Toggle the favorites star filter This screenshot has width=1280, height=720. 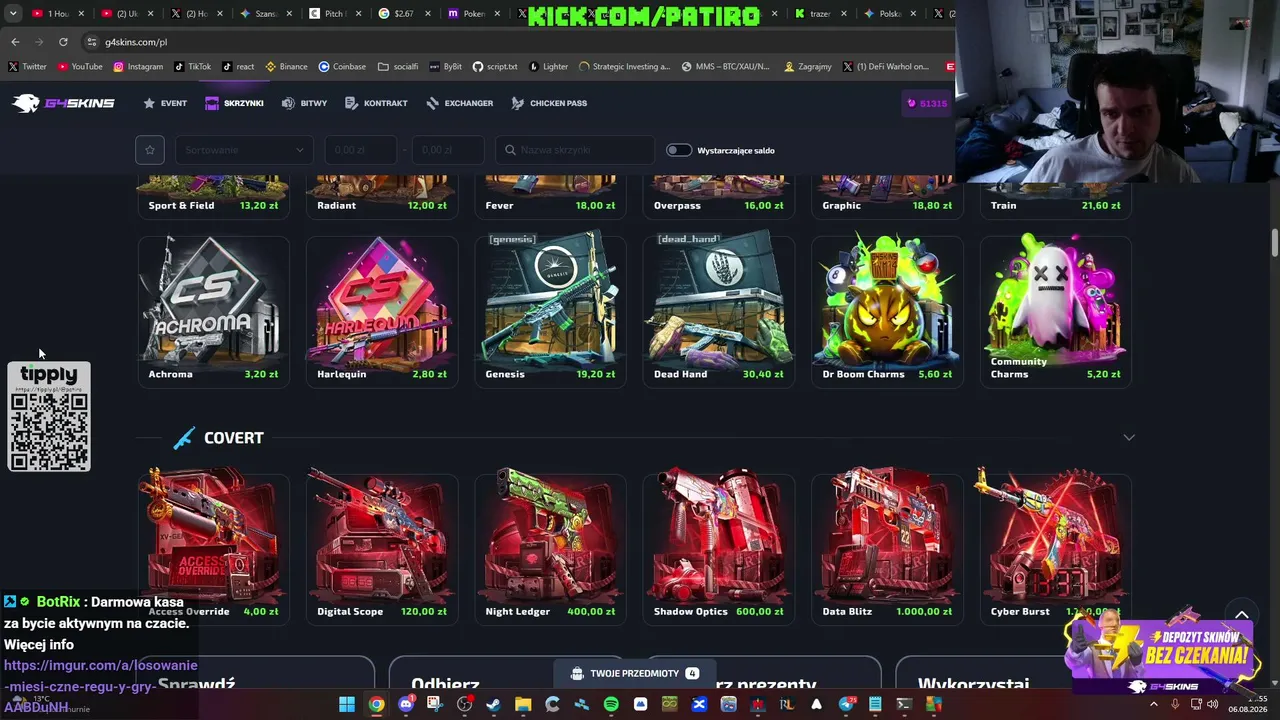click(x=150, y=150)
